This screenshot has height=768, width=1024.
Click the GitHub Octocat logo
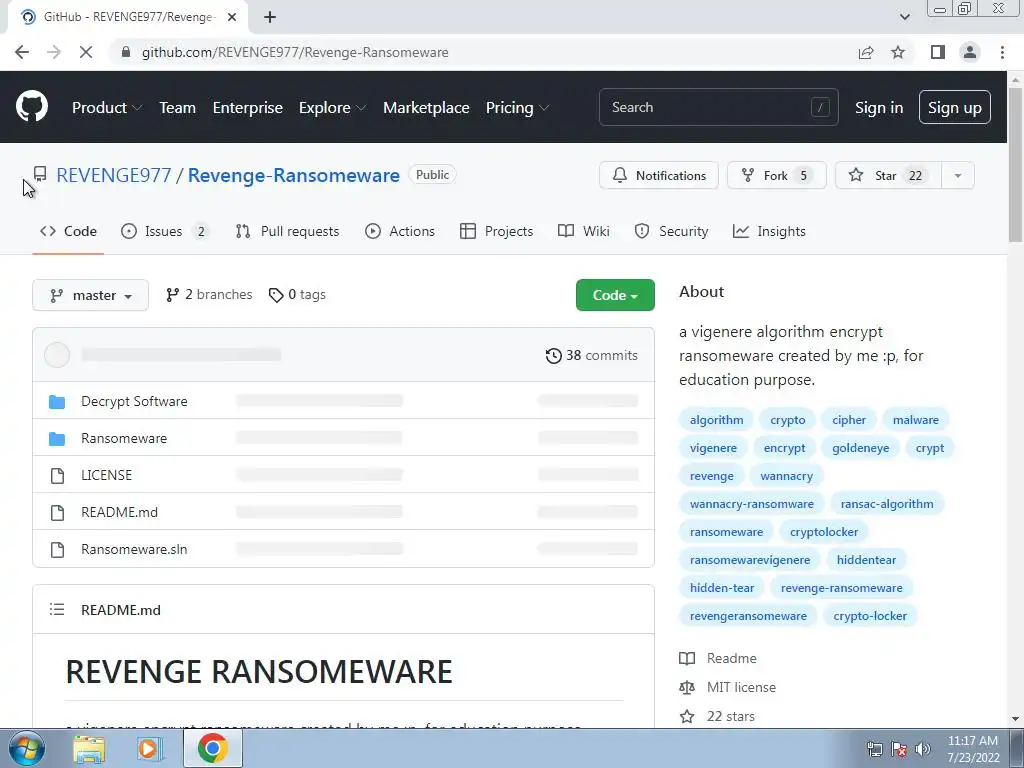pos(32,107)
